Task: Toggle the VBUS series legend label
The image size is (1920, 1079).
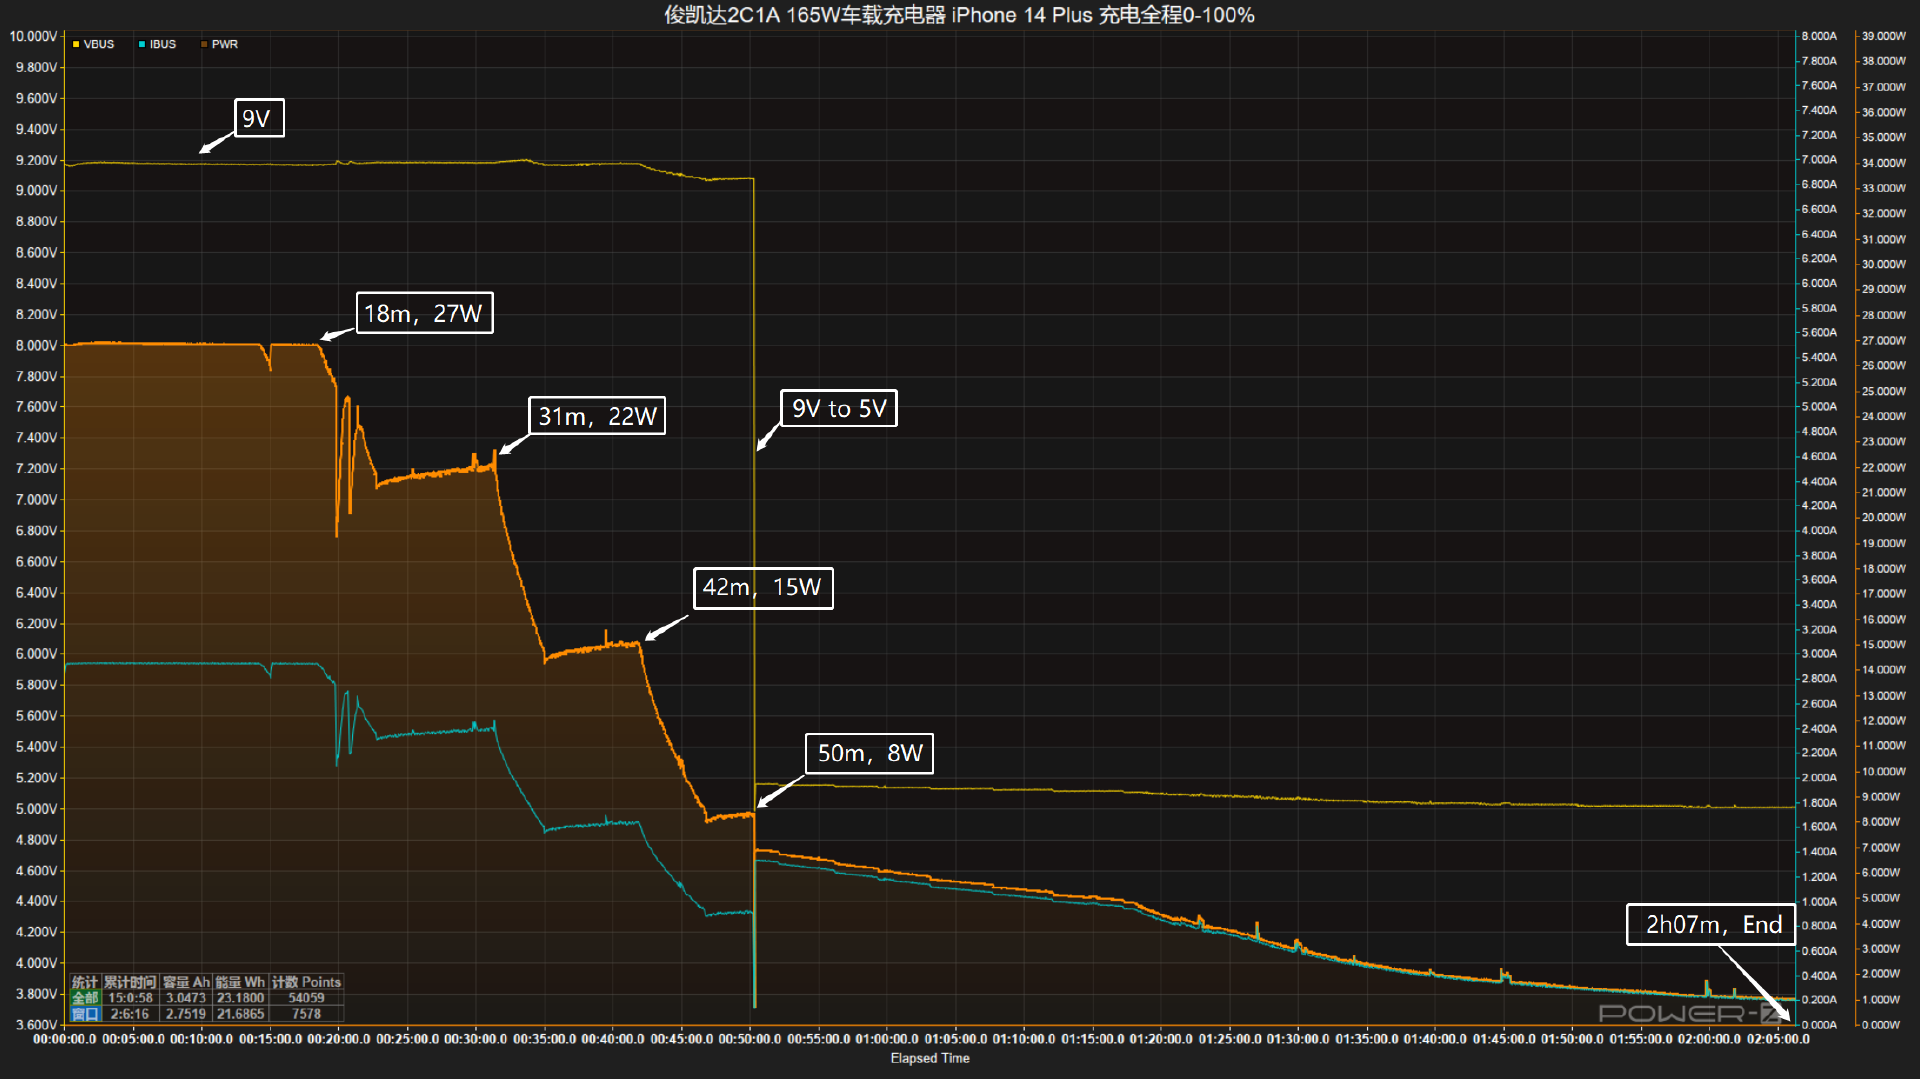Action: 99,45
